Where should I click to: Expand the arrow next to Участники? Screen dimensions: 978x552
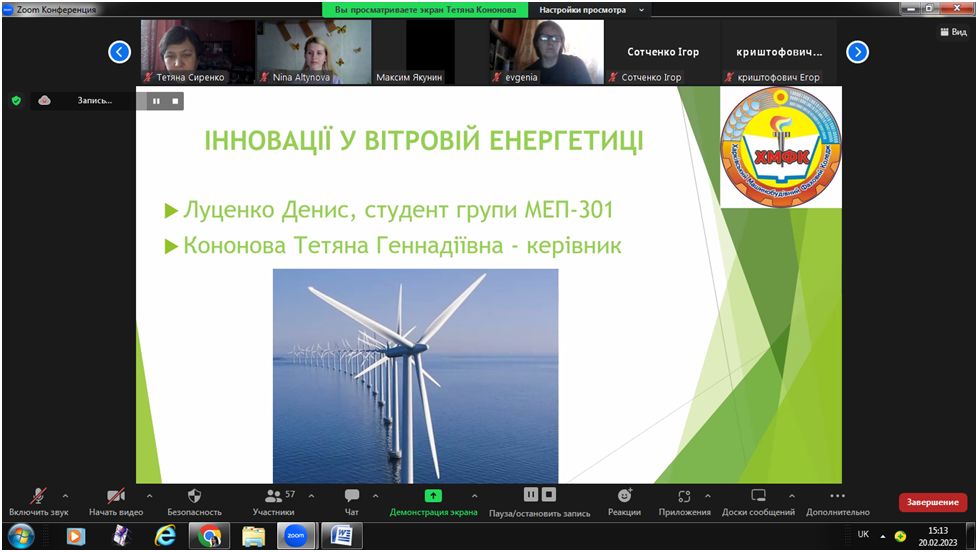click(x=311, y=496)
